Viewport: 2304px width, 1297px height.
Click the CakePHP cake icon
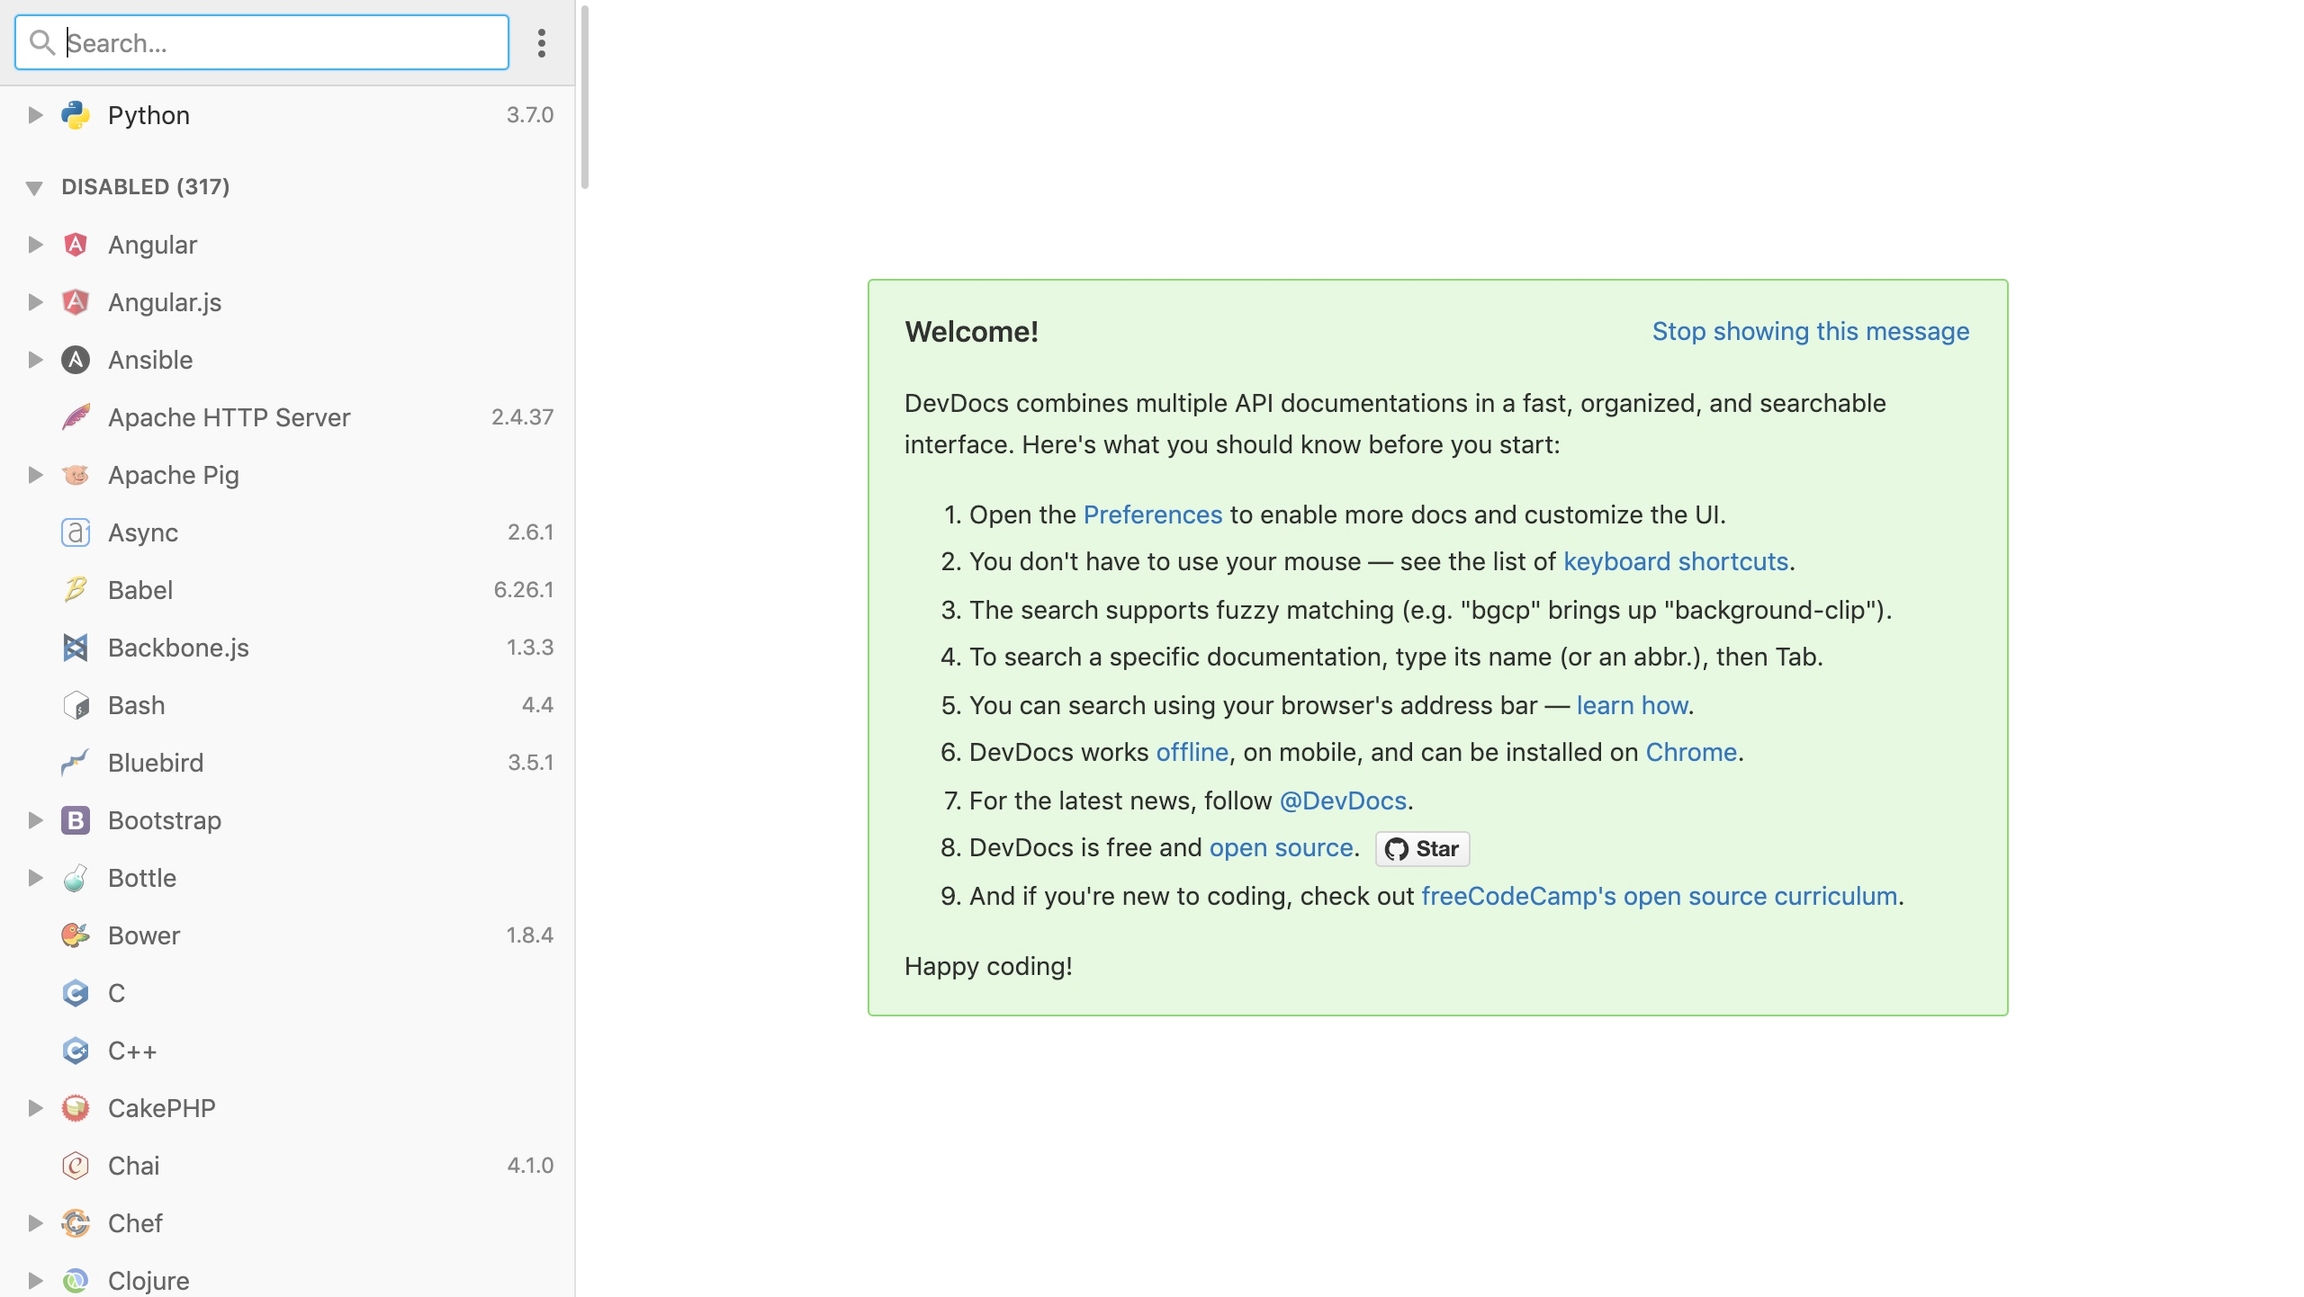(75, 1108)
